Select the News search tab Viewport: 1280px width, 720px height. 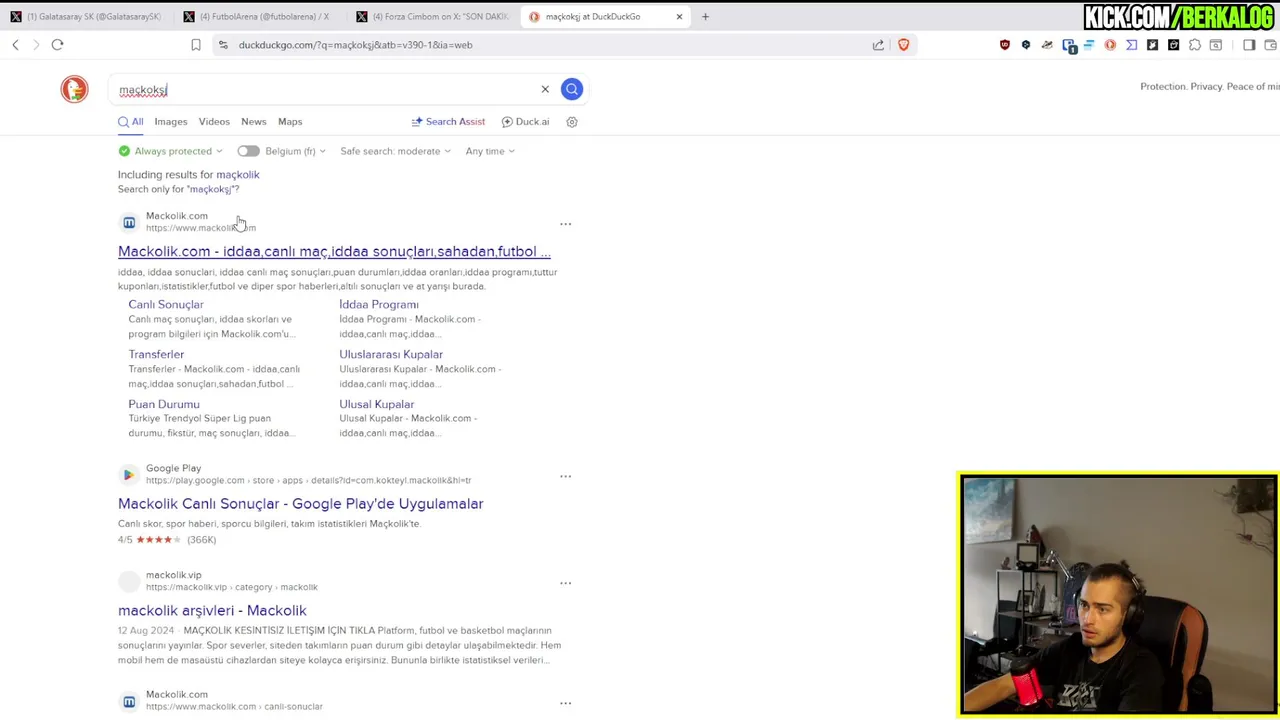click(253, 122)
